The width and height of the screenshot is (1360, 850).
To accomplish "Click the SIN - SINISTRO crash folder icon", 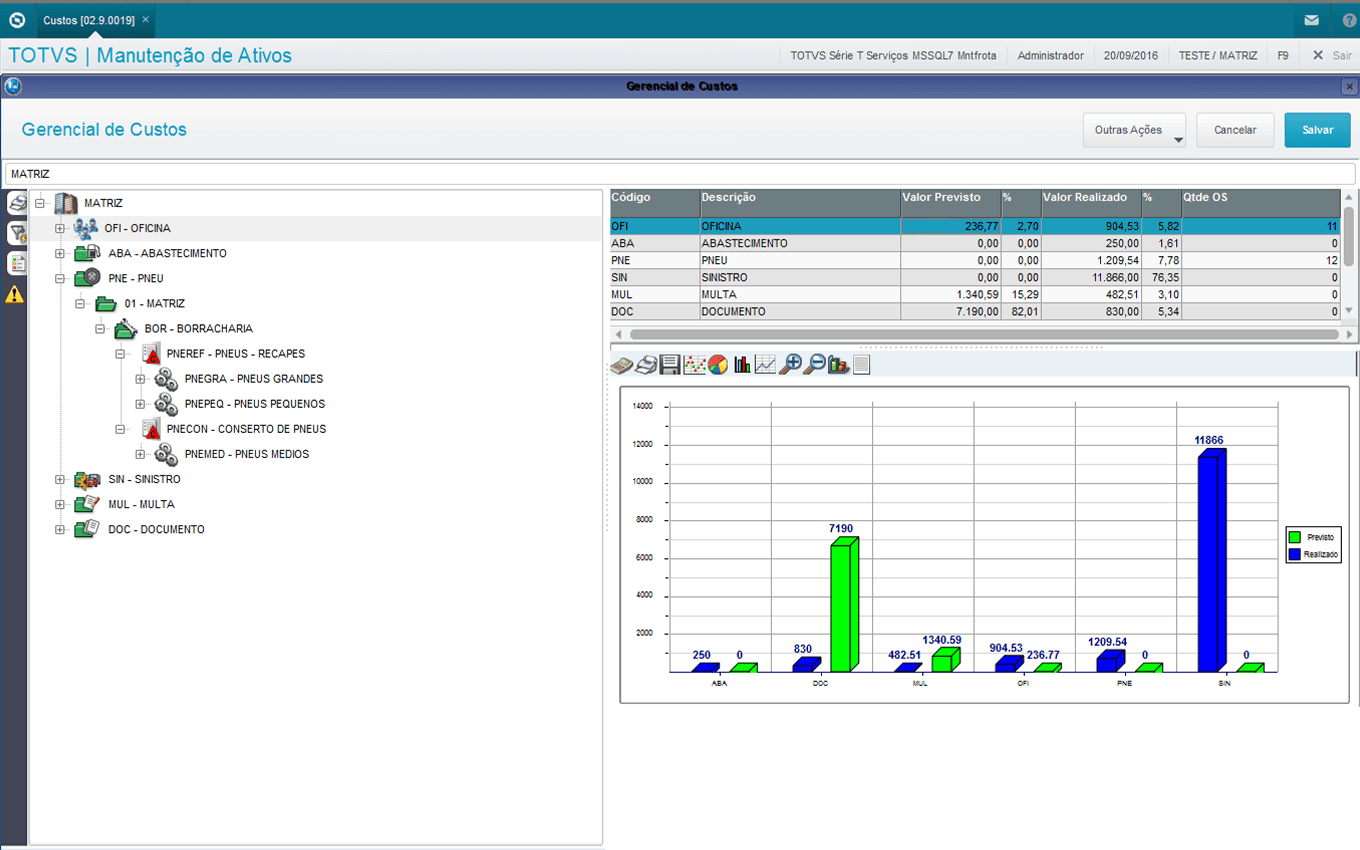I will pos(86,479).
